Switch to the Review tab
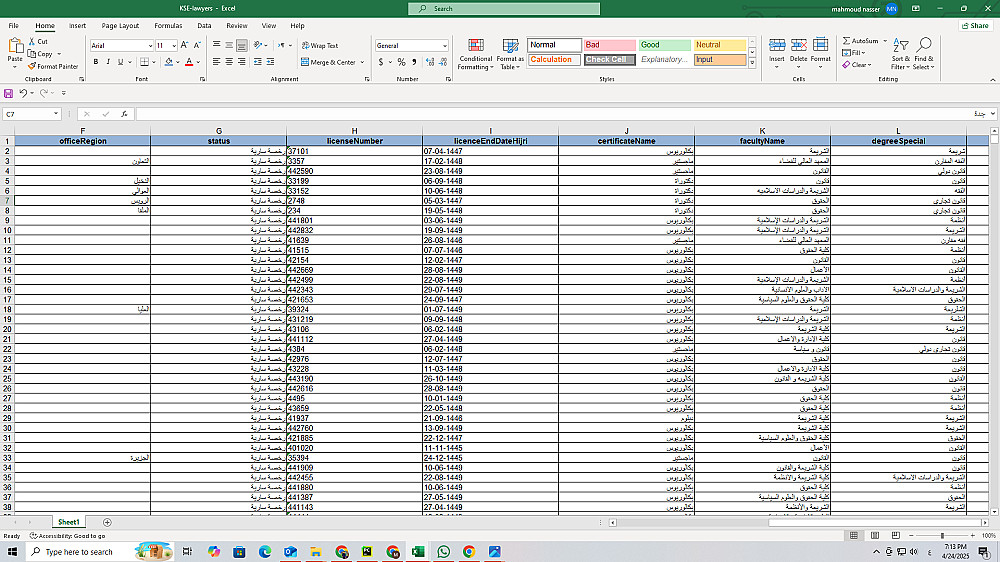1000x562 pixels. point(237,26)
